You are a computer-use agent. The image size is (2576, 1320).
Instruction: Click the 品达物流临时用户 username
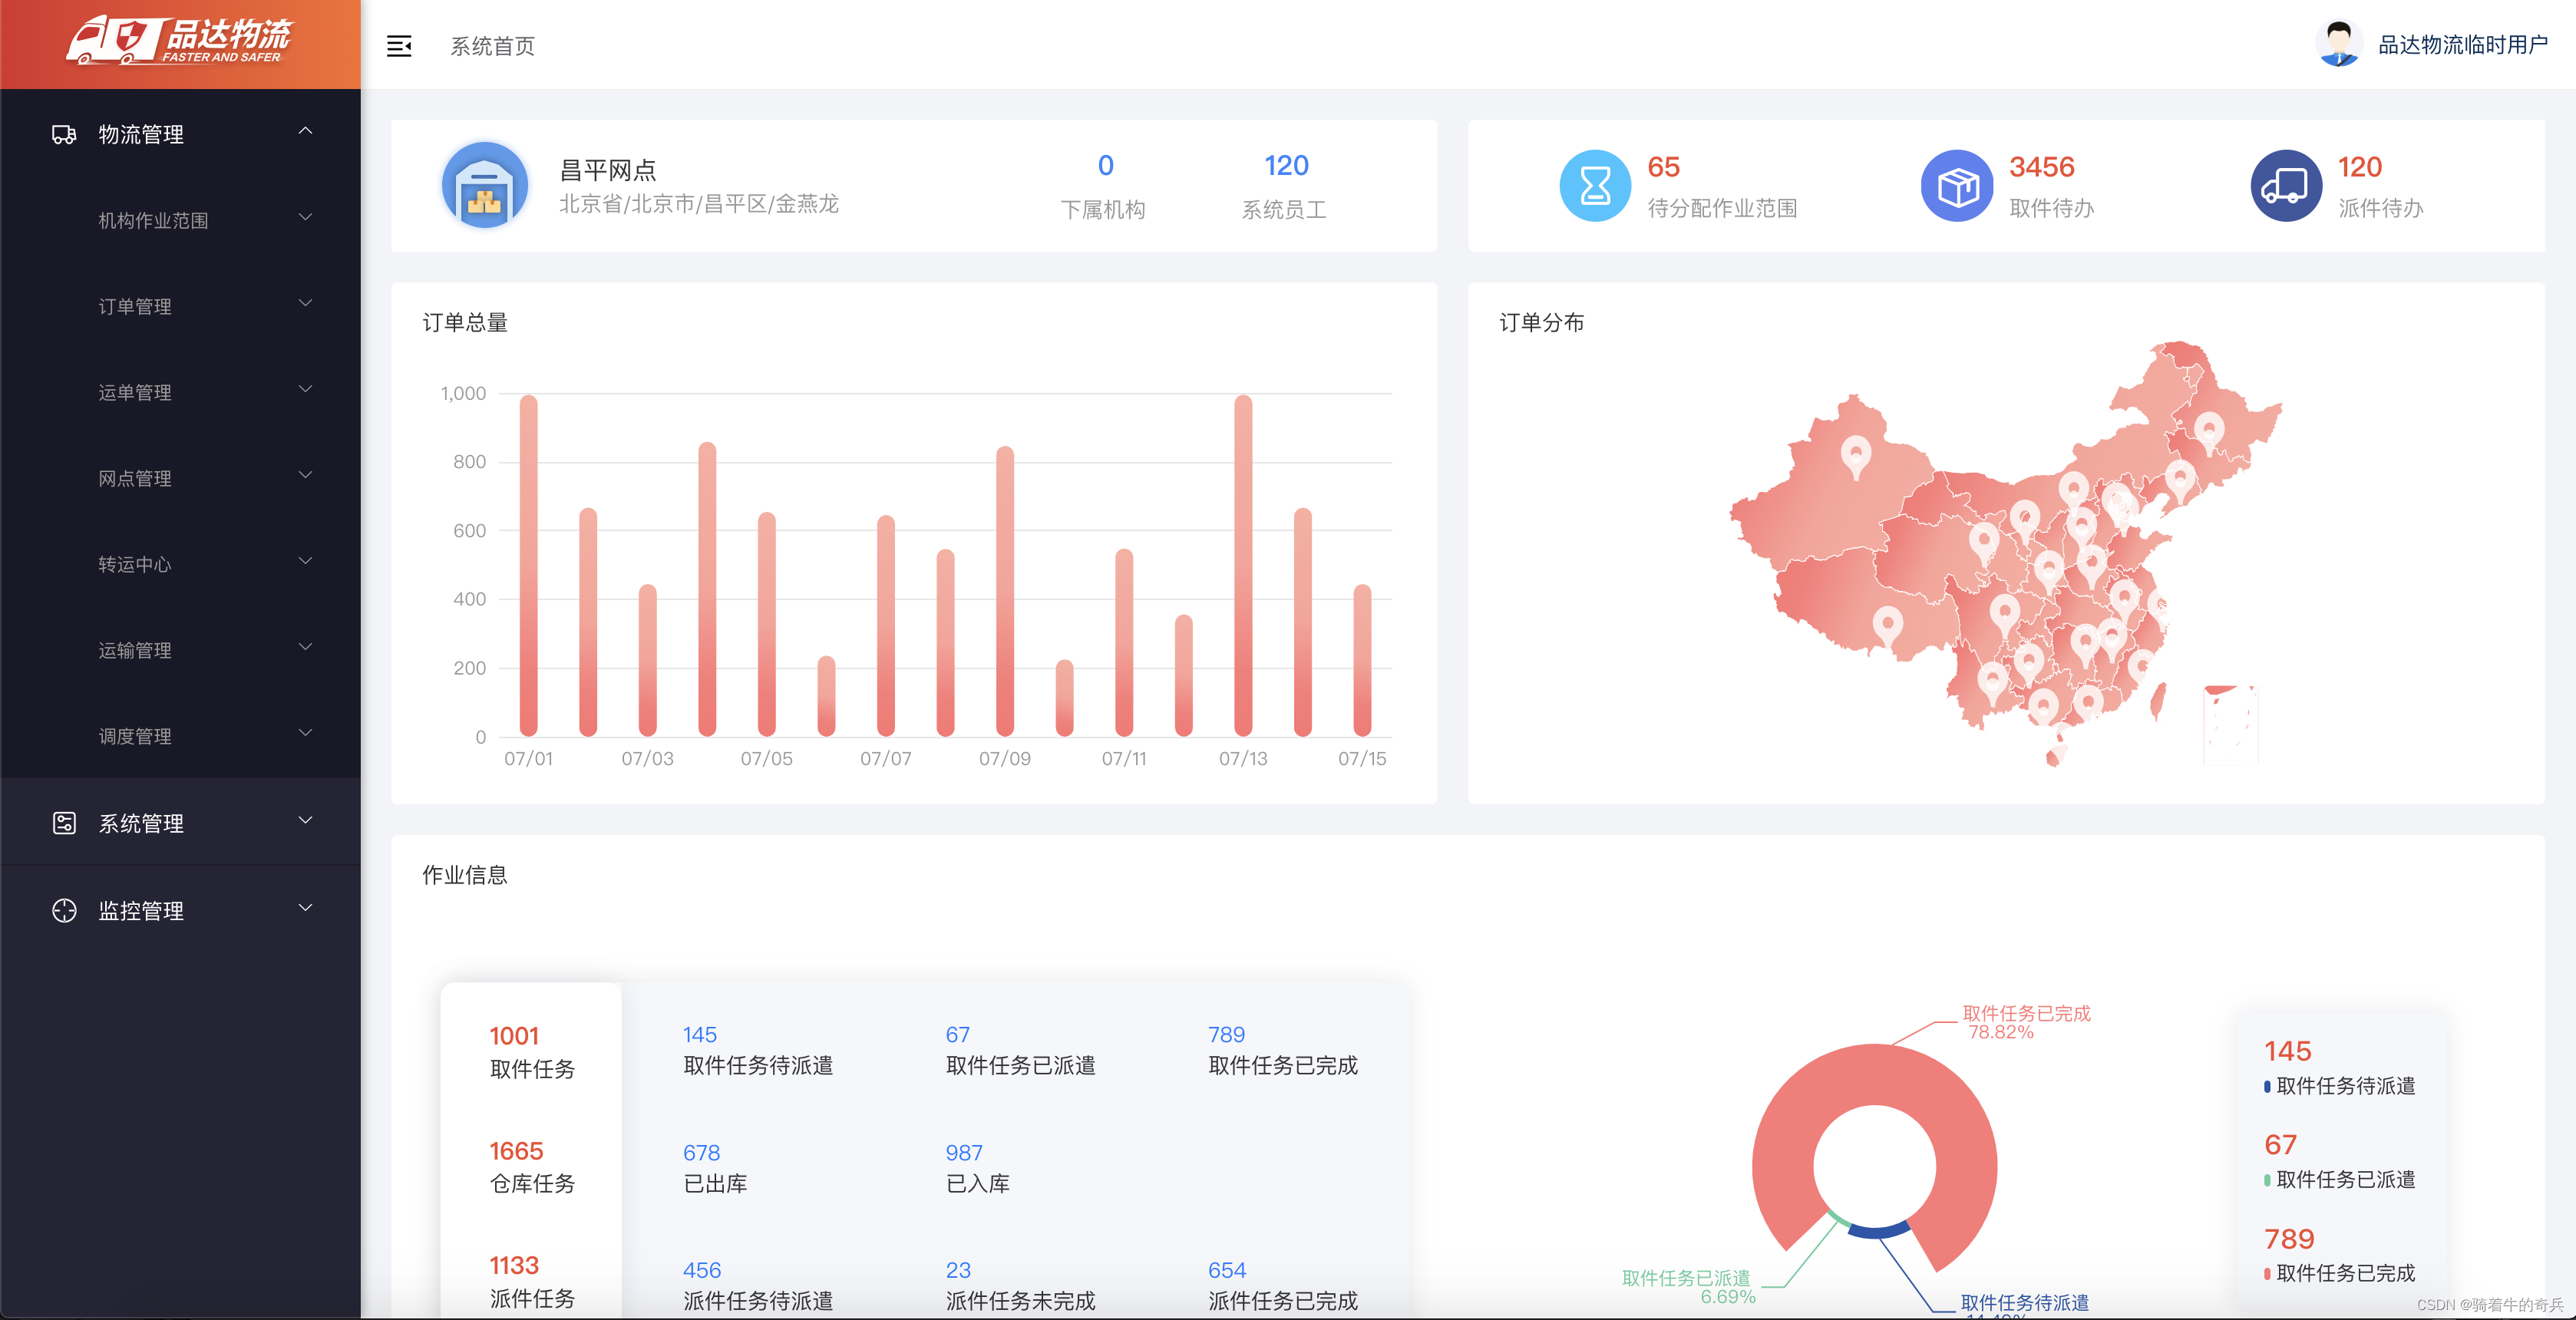click(2462, 45)
